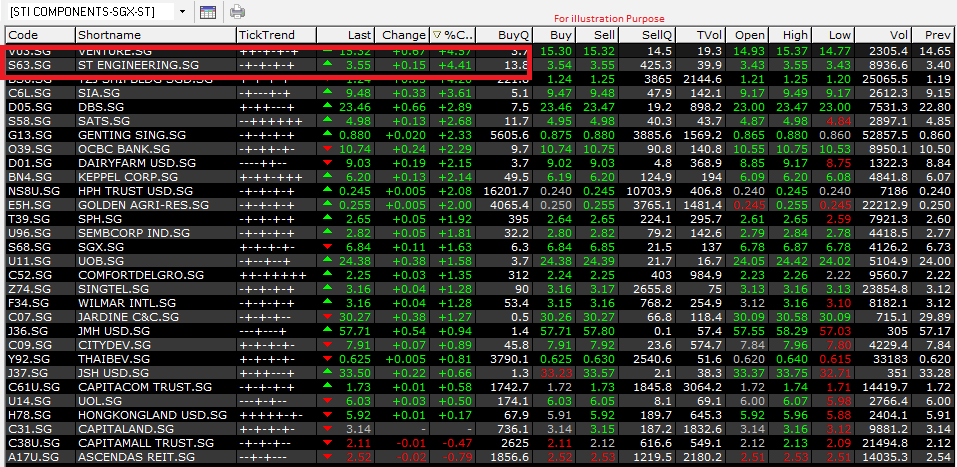Viewport: 957px width, 467px height.
Task: Click the down arrow in CAPITAMALL TRUST.SG row
Action: coord(327,443)
